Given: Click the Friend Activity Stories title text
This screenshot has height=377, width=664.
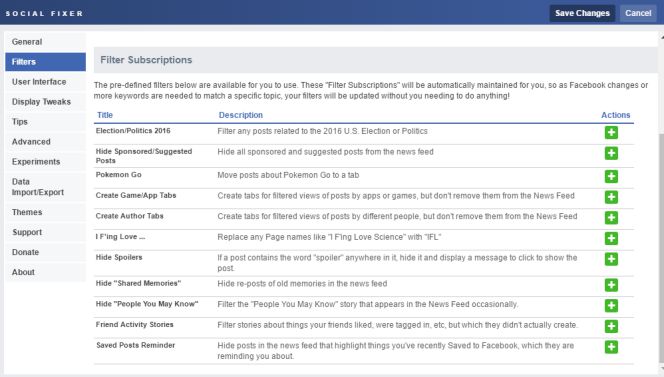Looking at the screenshot, I should pyautogui.click(x=135, y=324).
